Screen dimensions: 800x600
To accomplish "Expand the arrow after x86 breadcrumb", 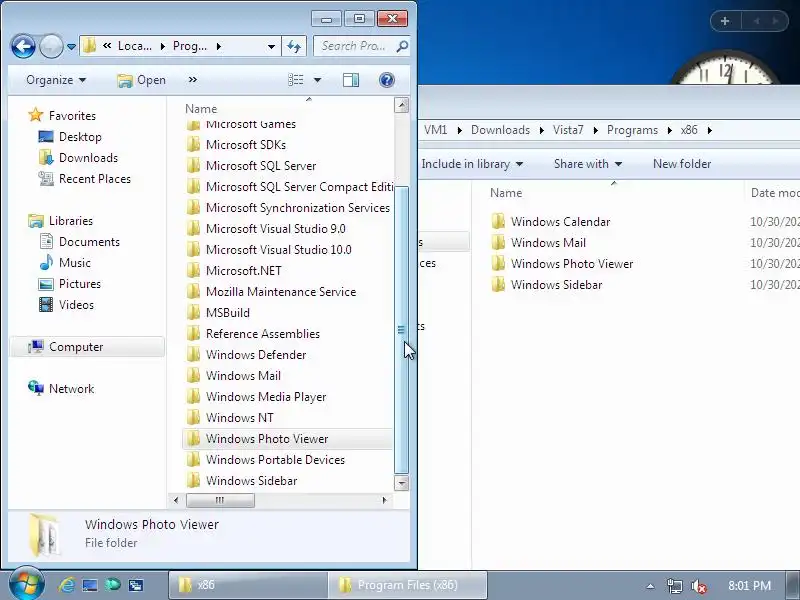I will point(710,131).
